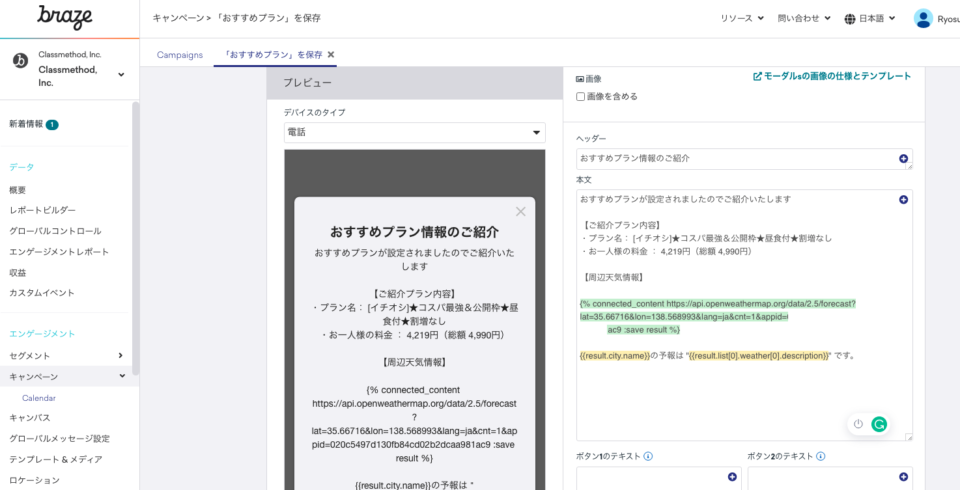Close the 「おすすめプラン」を保存 tab
Screen dimensions: 960x490
(x=331, y=54)
